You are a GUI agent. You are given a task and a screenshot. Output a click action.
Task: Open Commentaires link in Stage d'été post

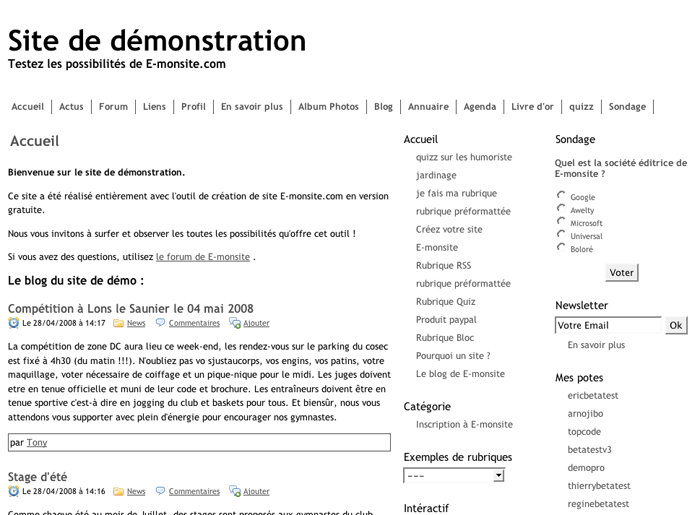(194, 491)
